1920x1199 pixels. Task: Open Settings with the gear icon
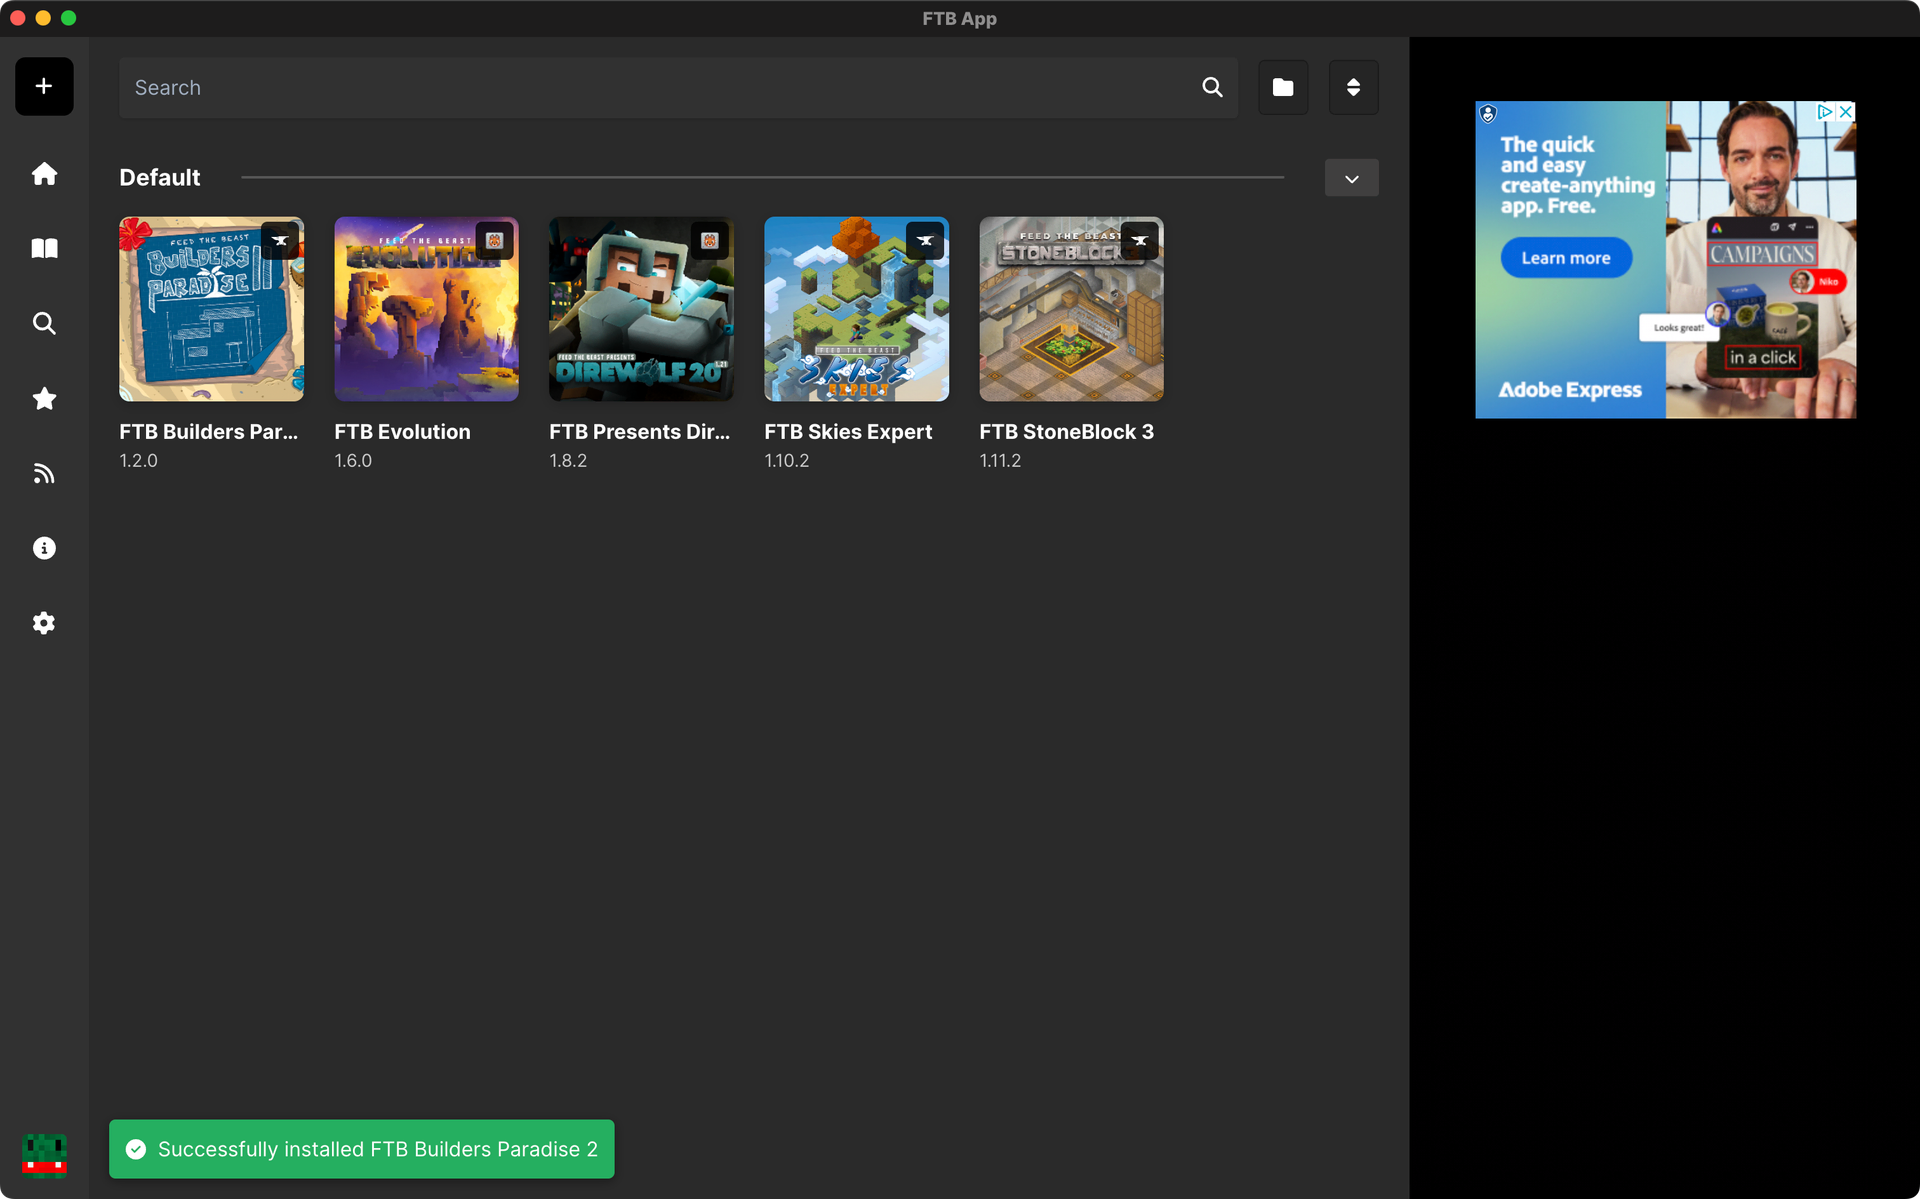pyautogui.click(x=44, y=623)
